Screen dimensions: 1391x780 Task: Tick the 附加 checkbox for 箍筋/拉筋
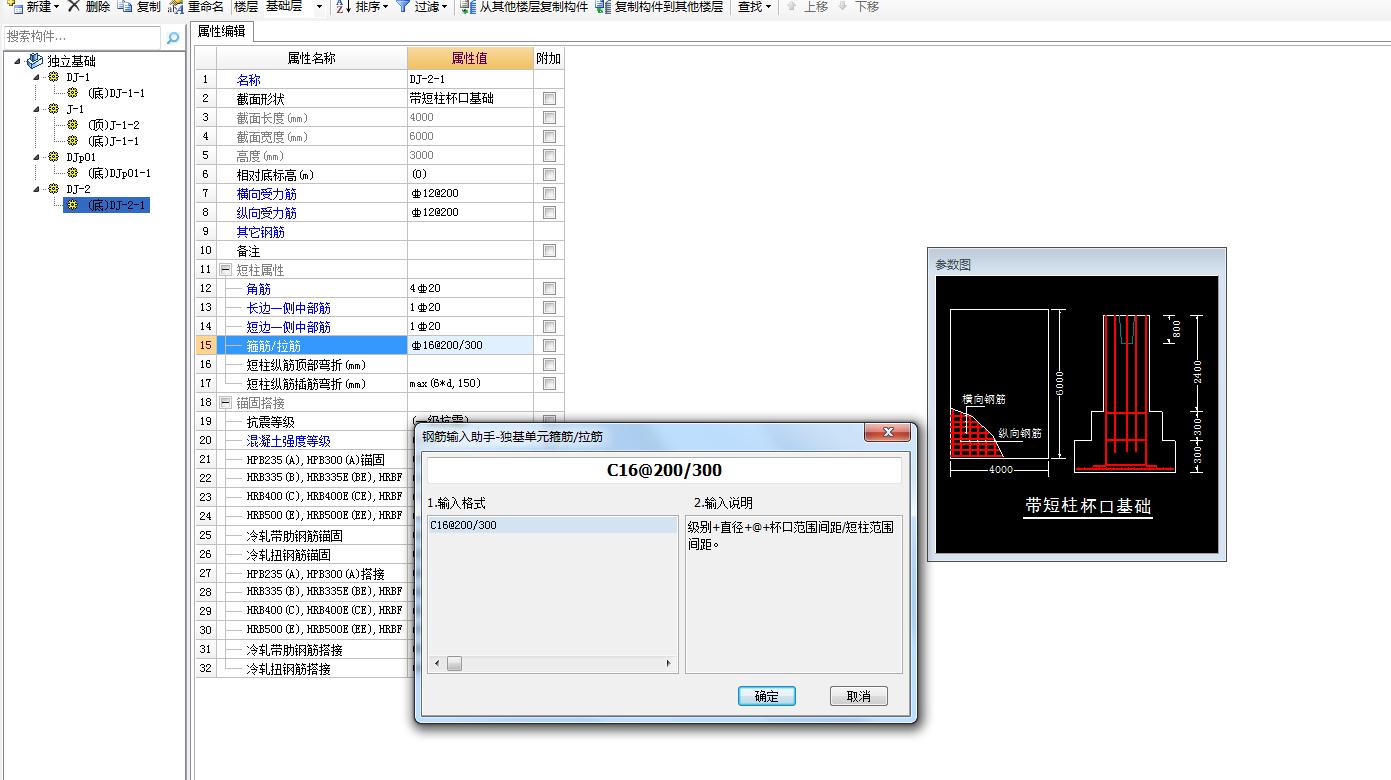tap(549, 346)
